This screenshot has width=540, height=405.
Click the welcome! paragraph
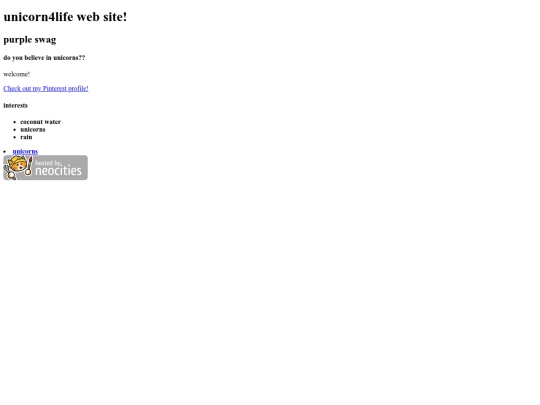(x=17, y=74)
